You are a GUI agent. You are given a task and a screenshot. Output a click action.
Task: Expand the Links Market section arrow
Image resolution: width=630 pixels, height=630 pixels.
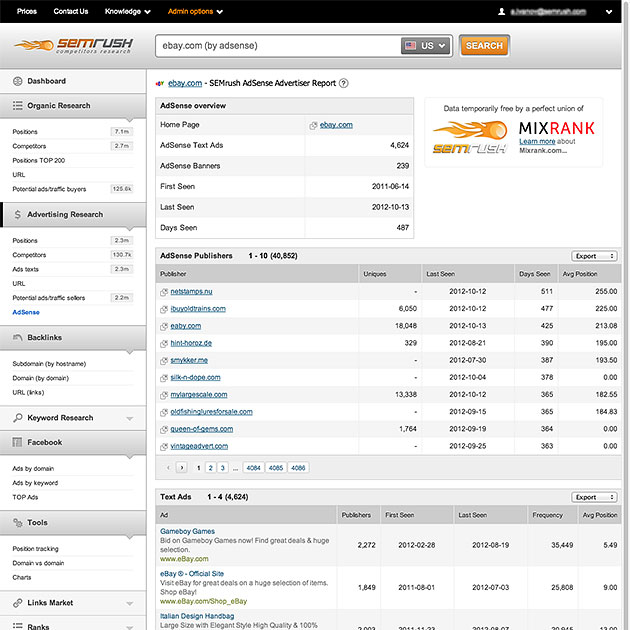tap(129, 603)
